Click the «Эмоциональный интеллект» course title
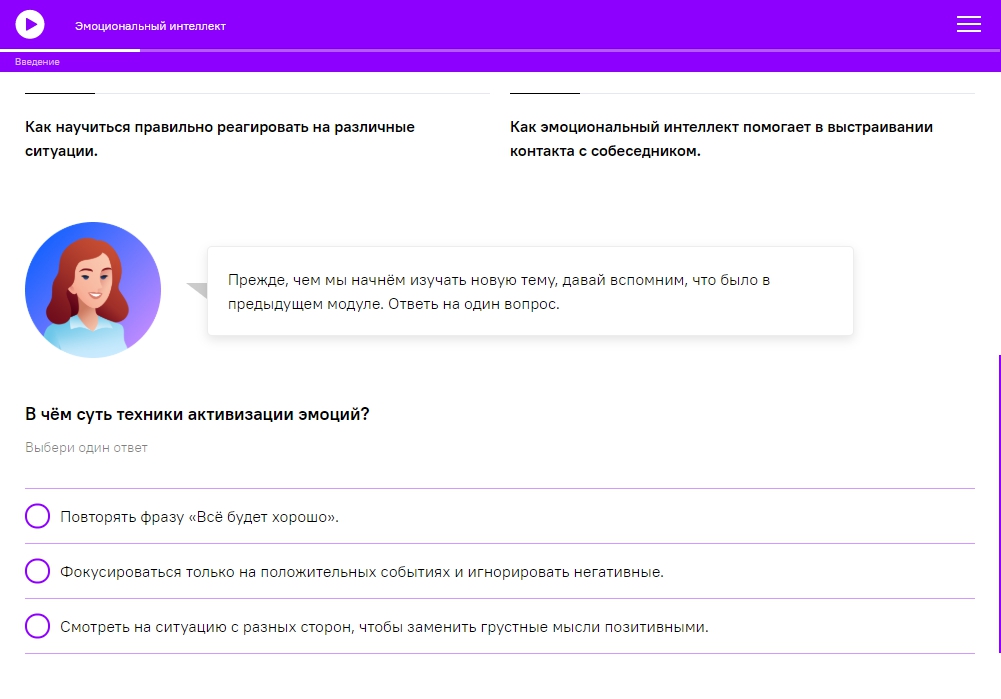 (x=150, y=26)
